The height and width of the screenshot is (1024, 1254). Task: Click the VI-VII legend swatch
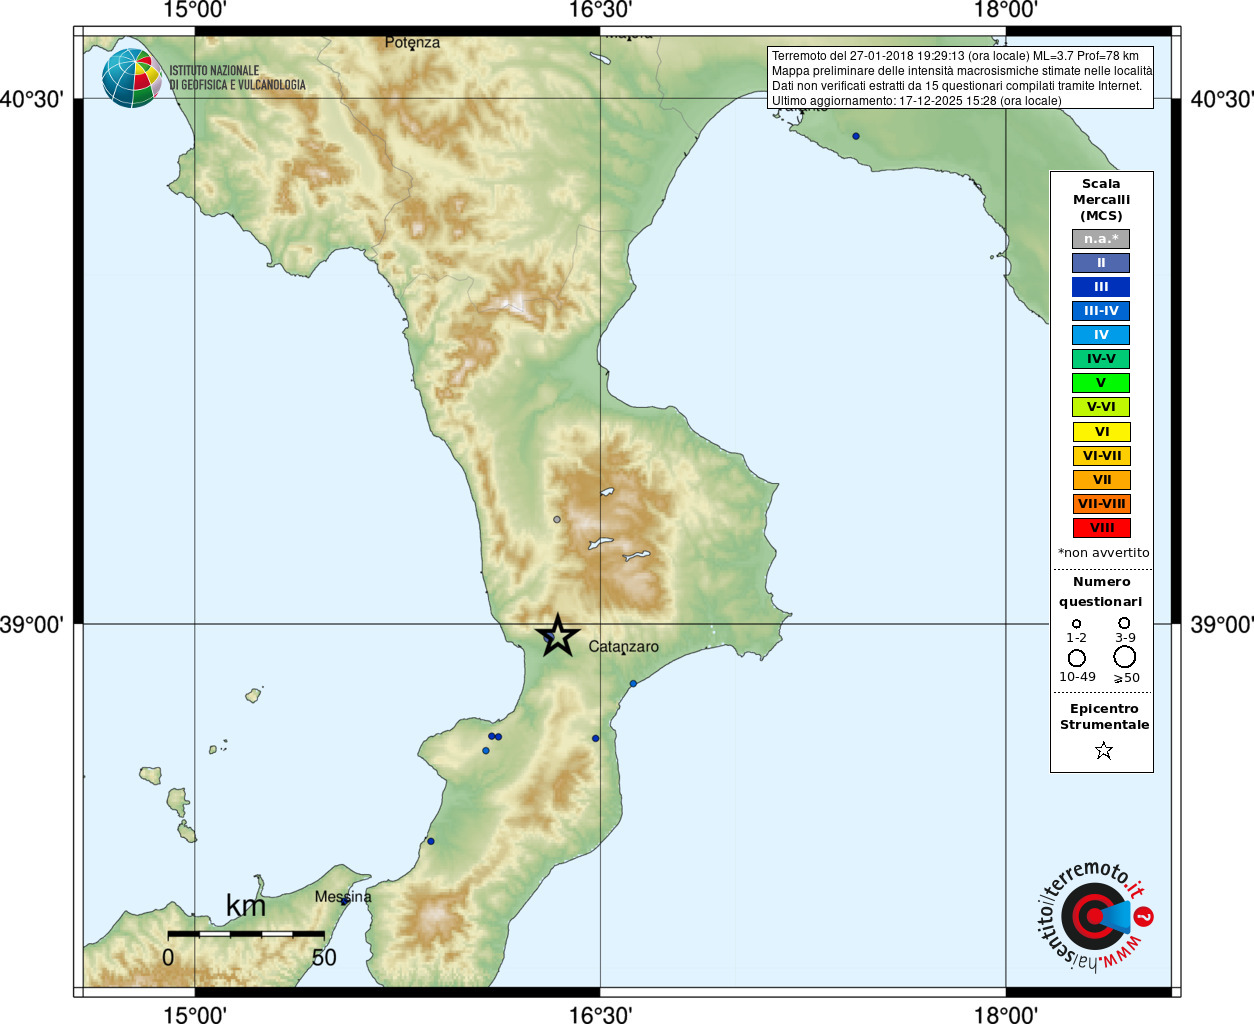point(1101,456)
